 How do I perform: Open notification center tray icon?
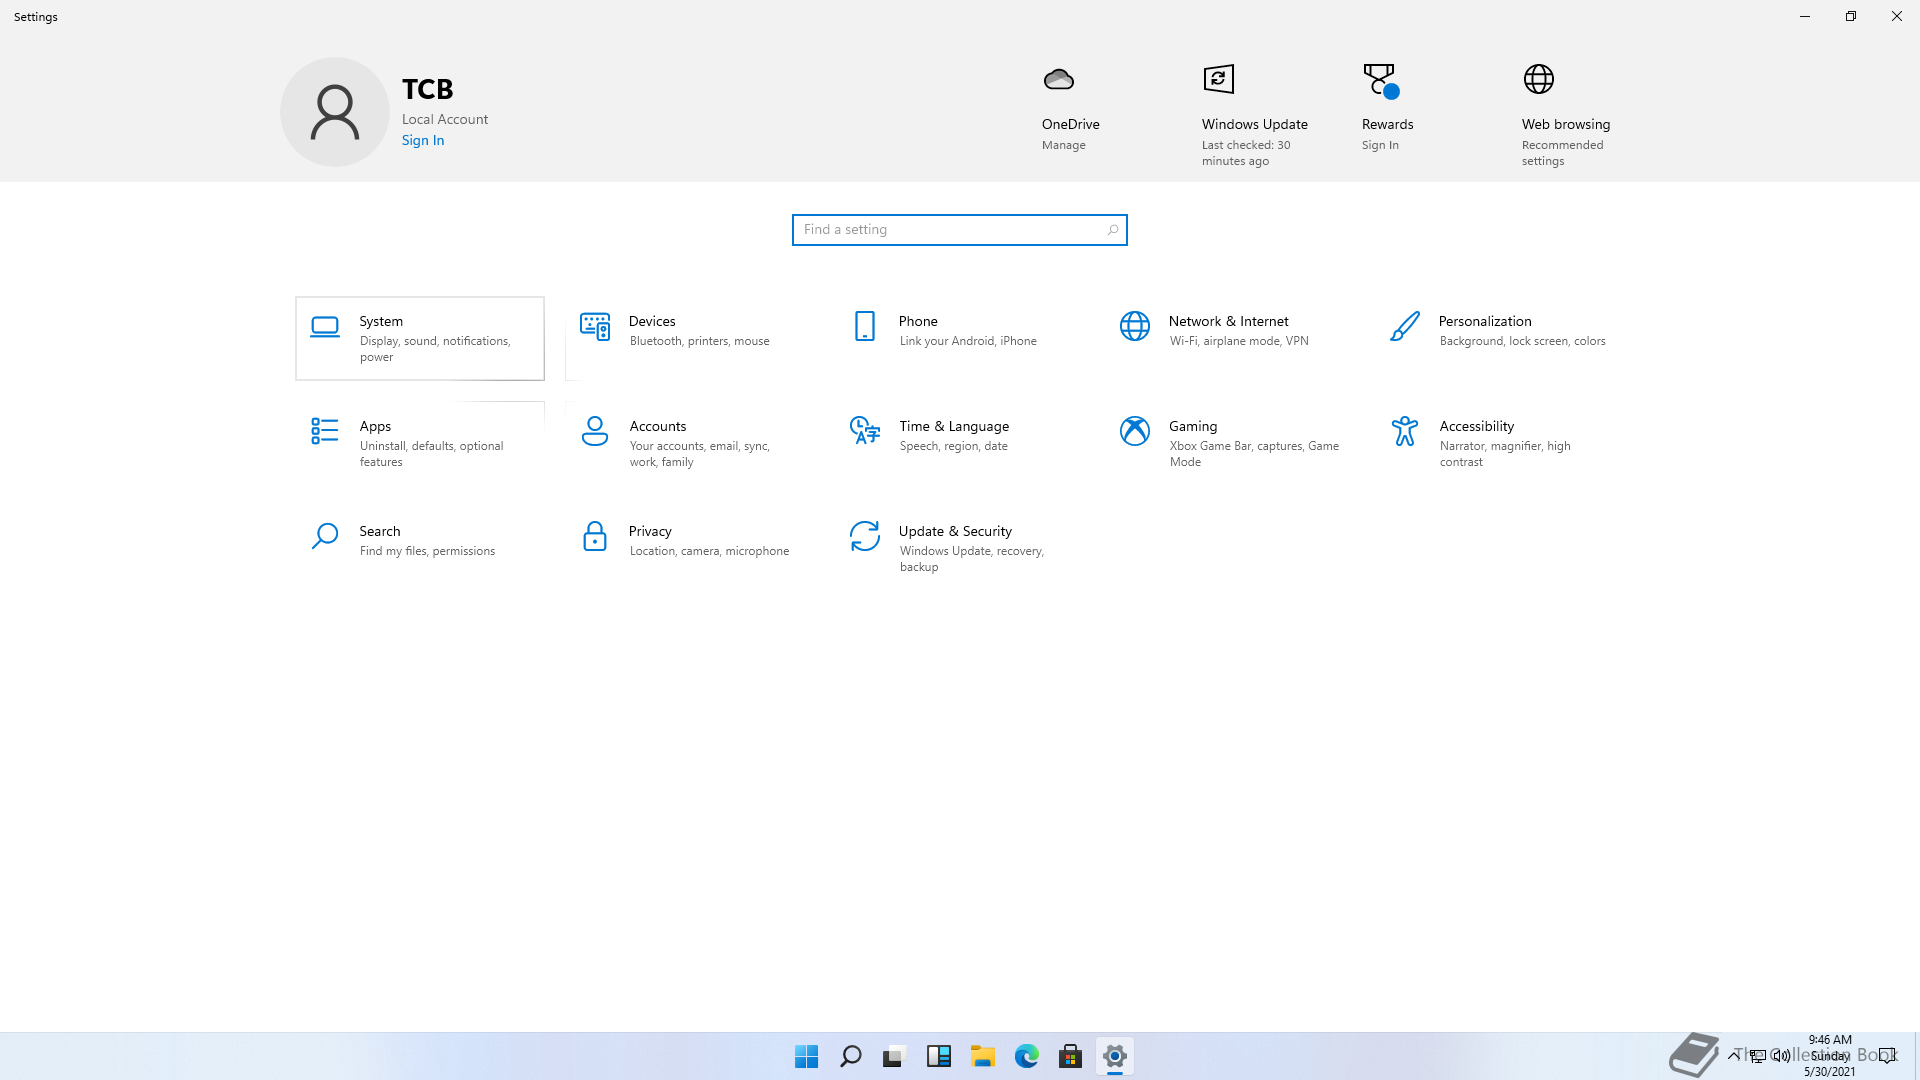coord(1887,1056)
